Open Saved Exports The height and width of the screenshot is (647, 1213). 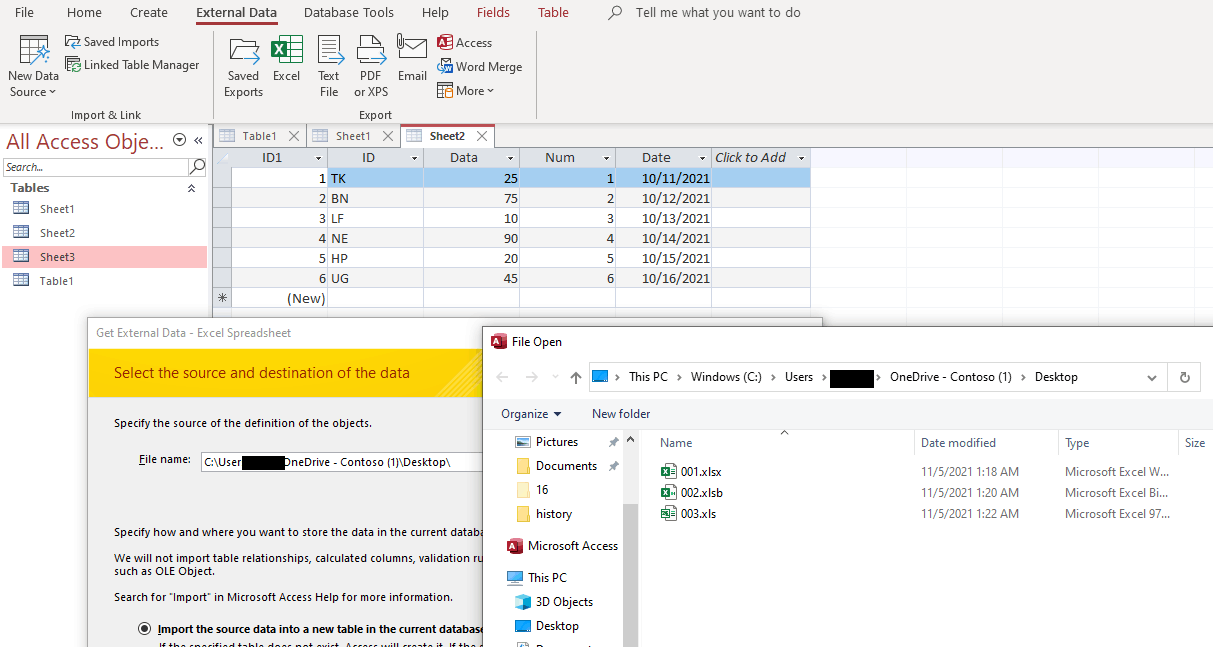(x=243, y=67)
